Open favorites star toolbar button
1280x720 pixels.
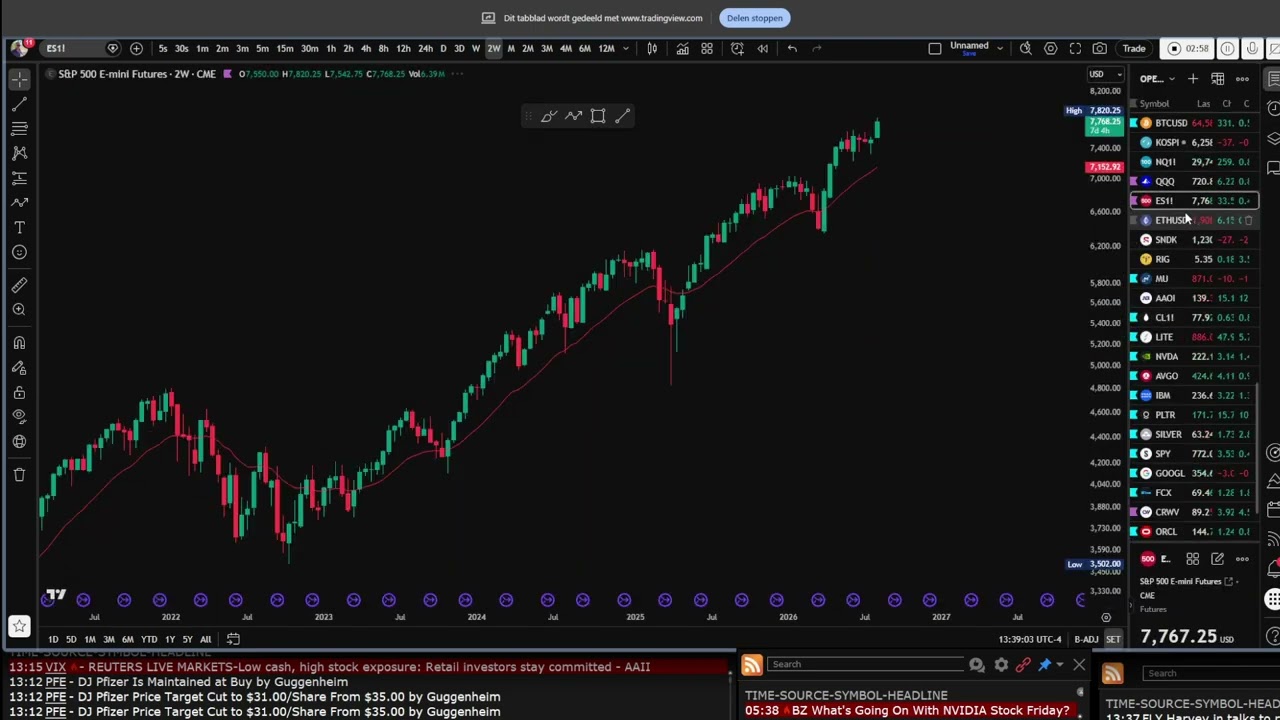(19, 627)
